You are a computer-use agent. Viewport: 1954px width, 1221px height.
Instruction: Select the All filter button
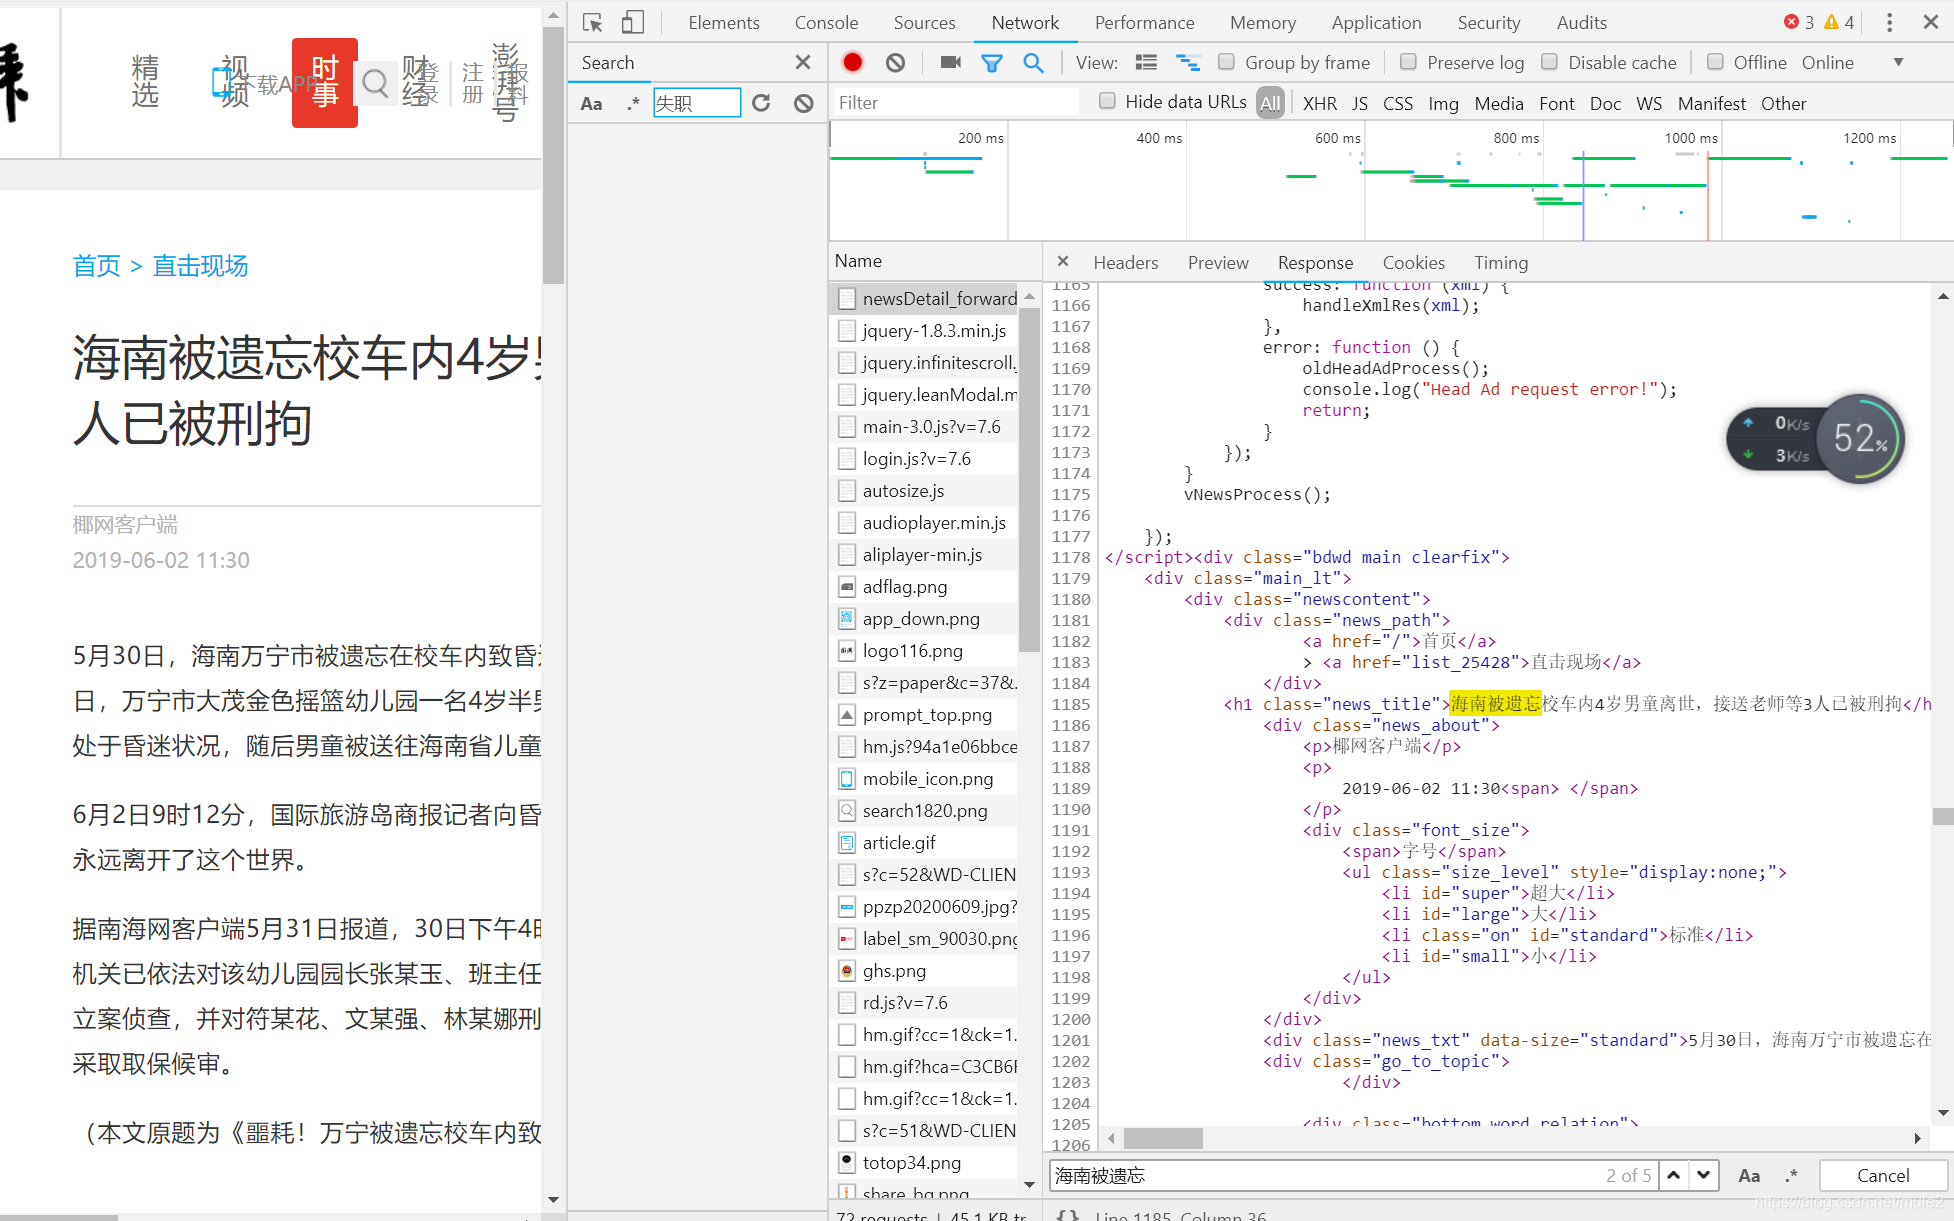(1270, 103)
